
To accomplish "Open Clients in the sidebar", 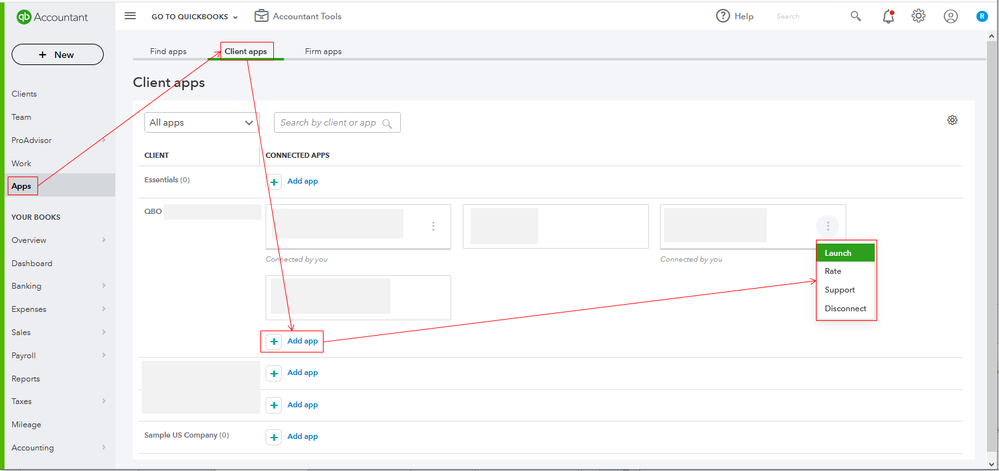I will 24,94.
